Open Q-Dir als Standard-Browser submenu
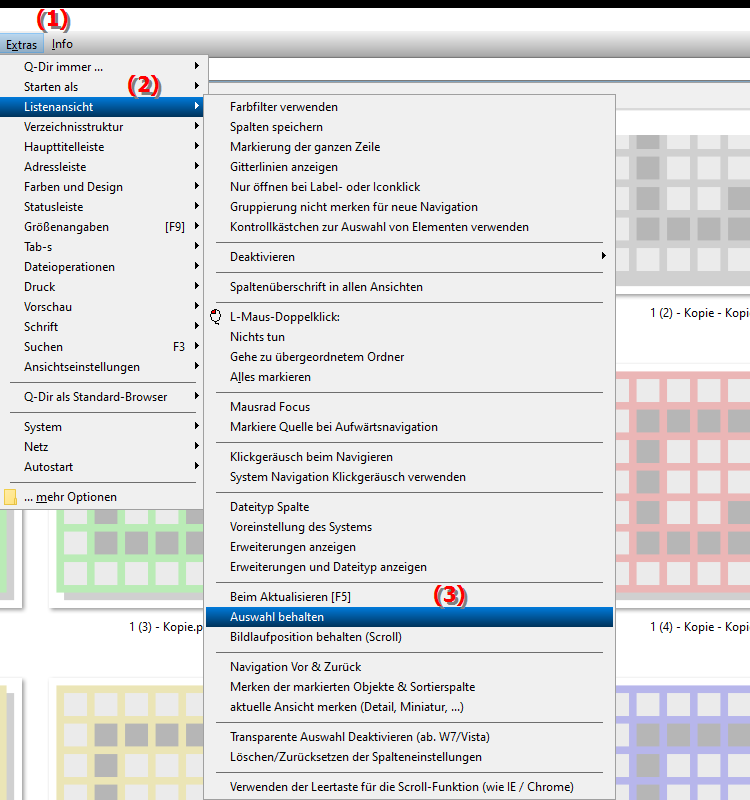 [x=102, y=397]
